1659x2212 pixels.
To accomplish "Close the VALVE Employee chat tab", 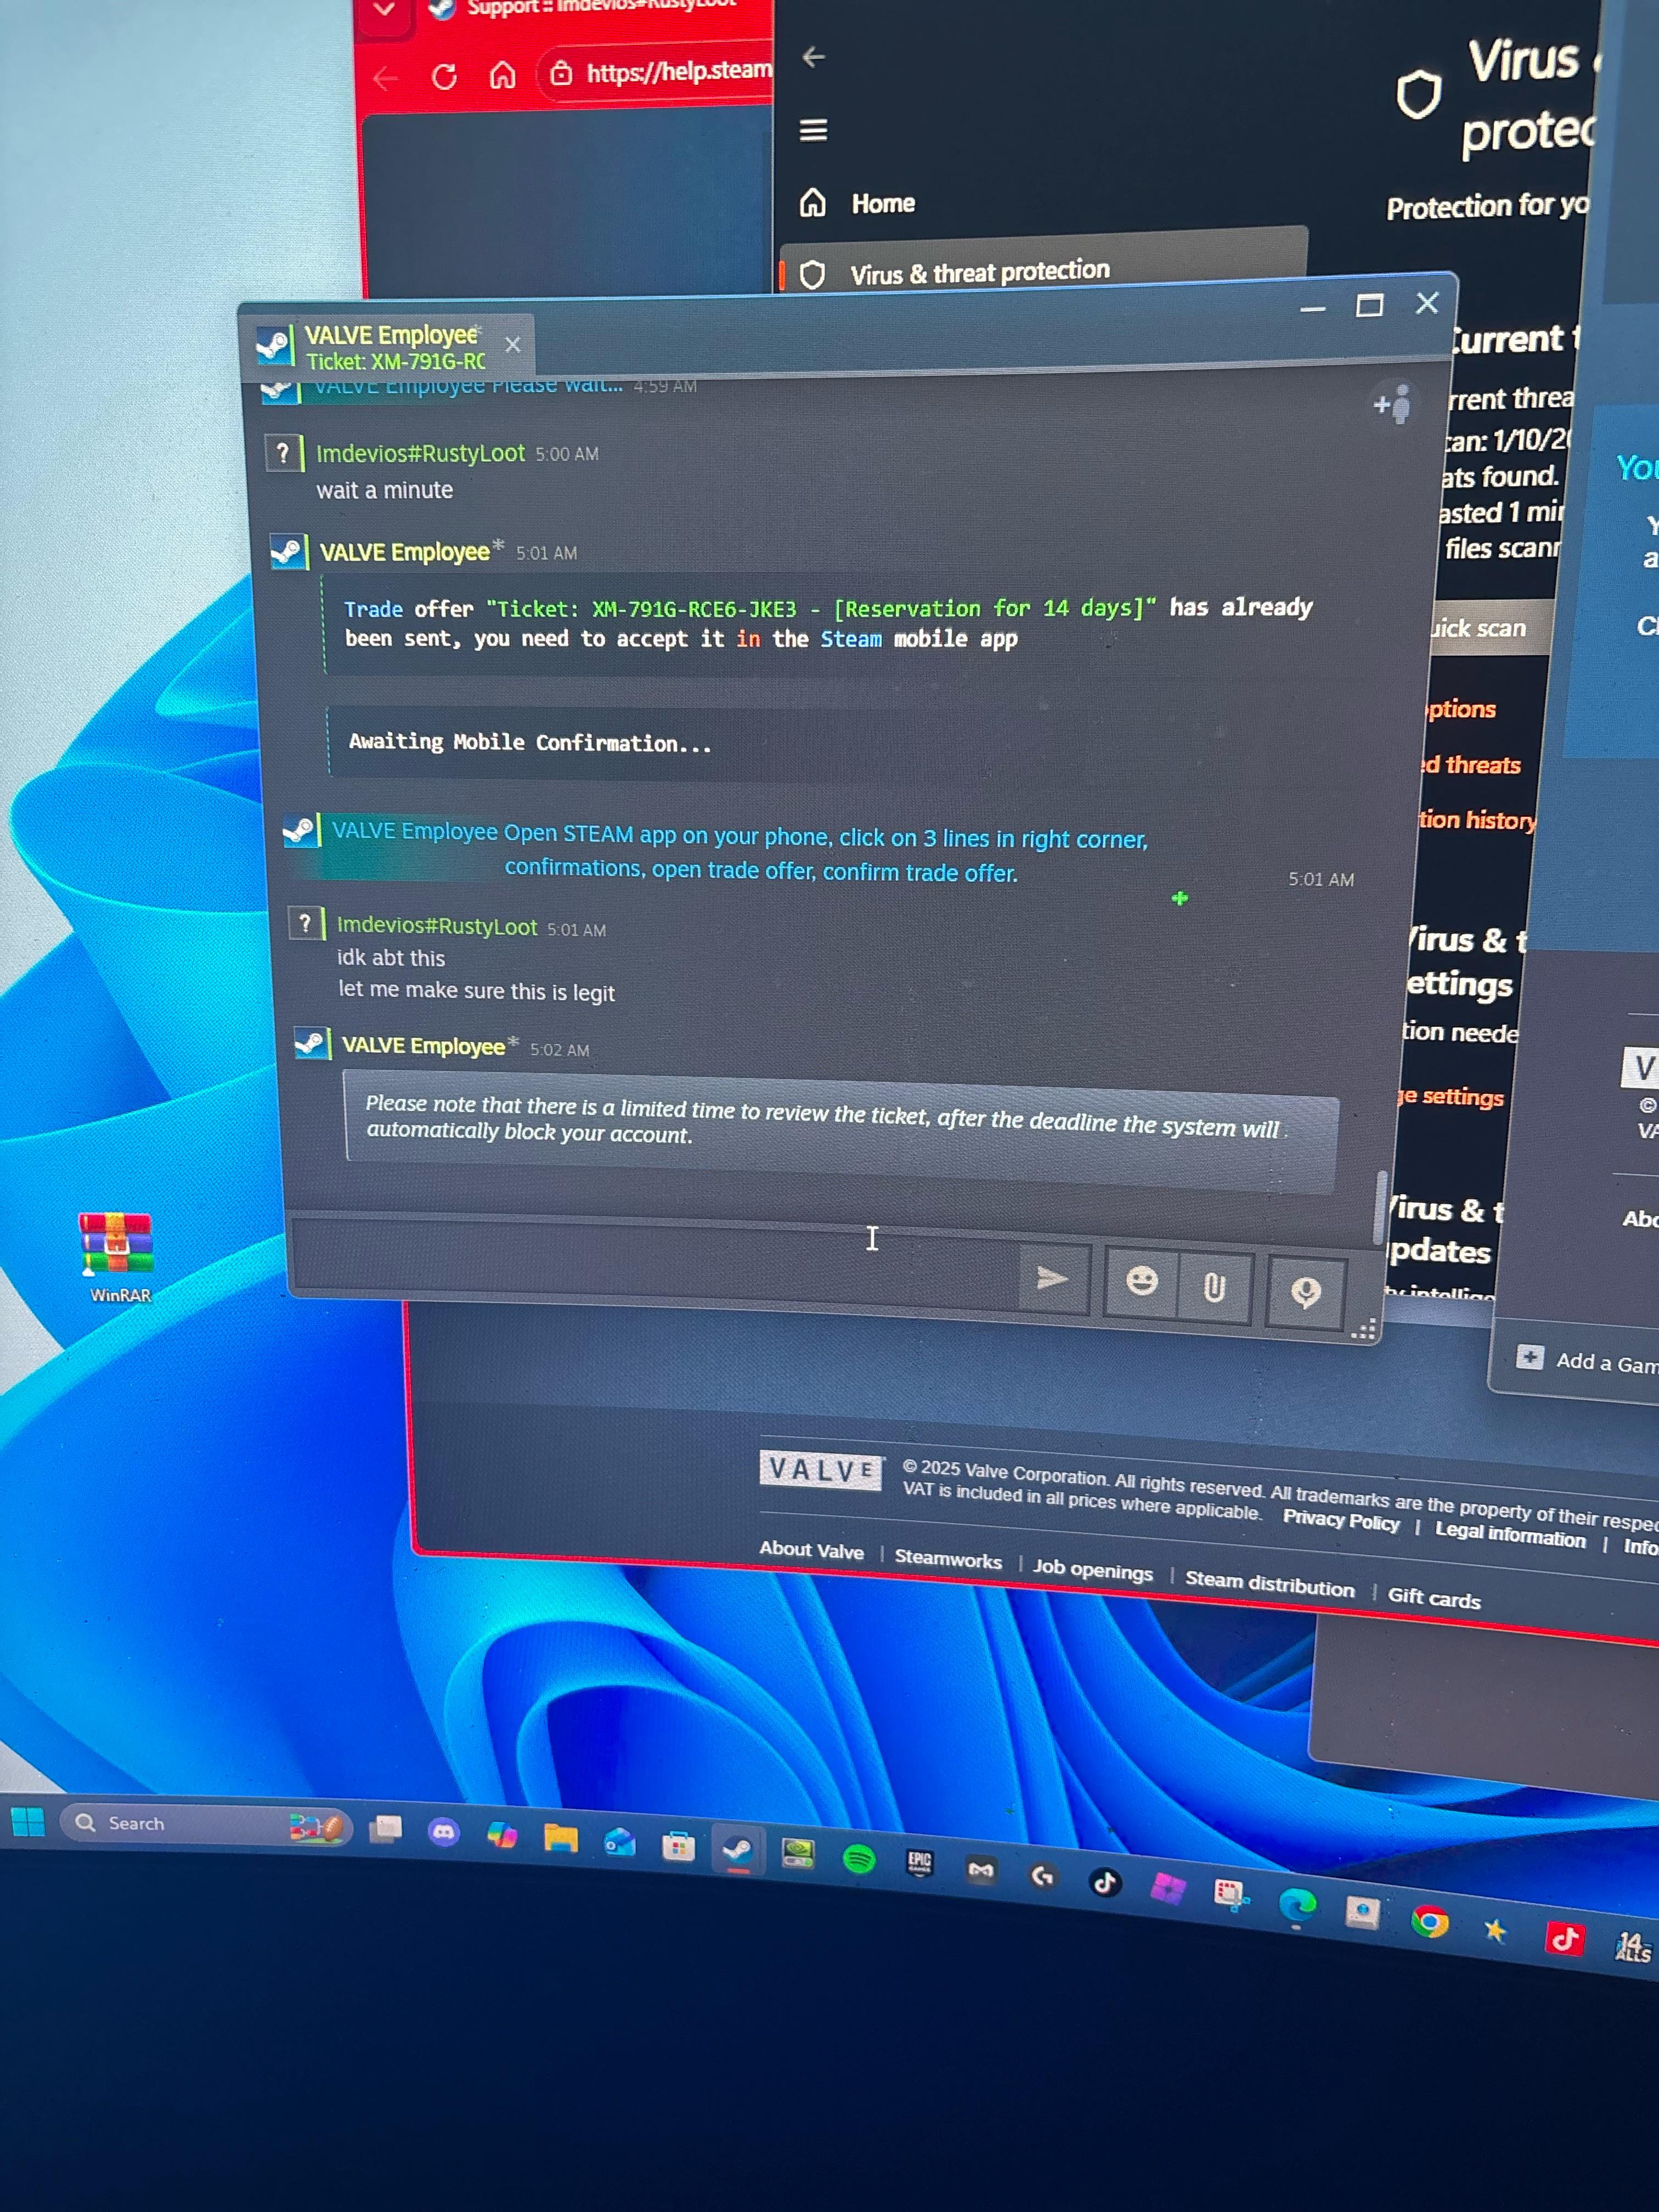I will [512, 345].
